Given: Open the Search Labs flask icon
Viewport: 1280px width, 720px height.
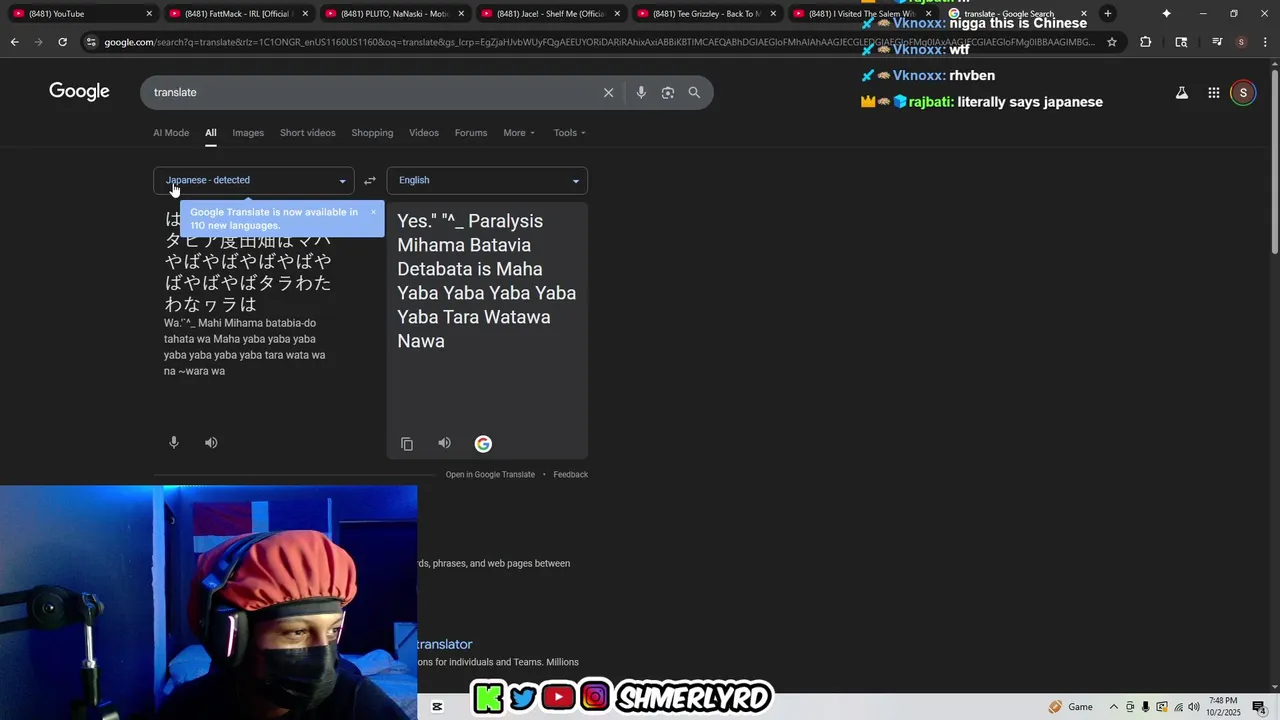Looking at the screenshot, I should tap(1181, 92).
